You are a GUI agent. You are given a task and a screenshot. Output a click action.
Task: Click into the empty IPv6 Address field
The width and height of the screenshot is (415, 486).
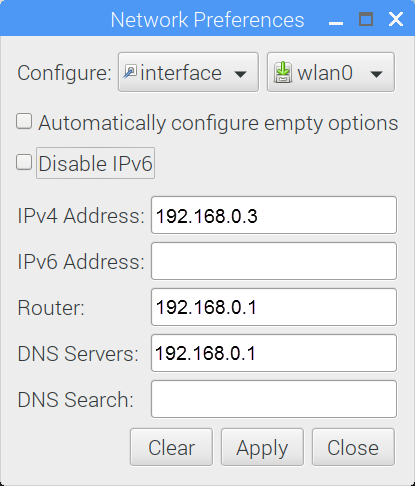pyautogui.click(x=274, y=261)
